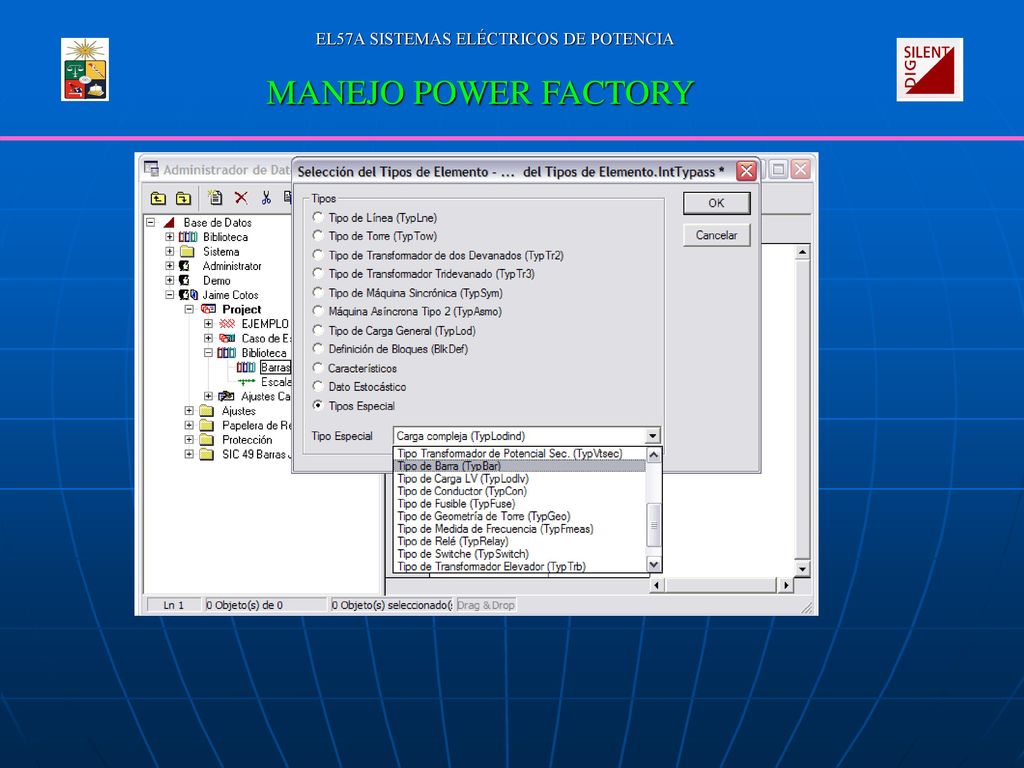Click the folder with down-turn arrow icon

[x=184, y=198]
